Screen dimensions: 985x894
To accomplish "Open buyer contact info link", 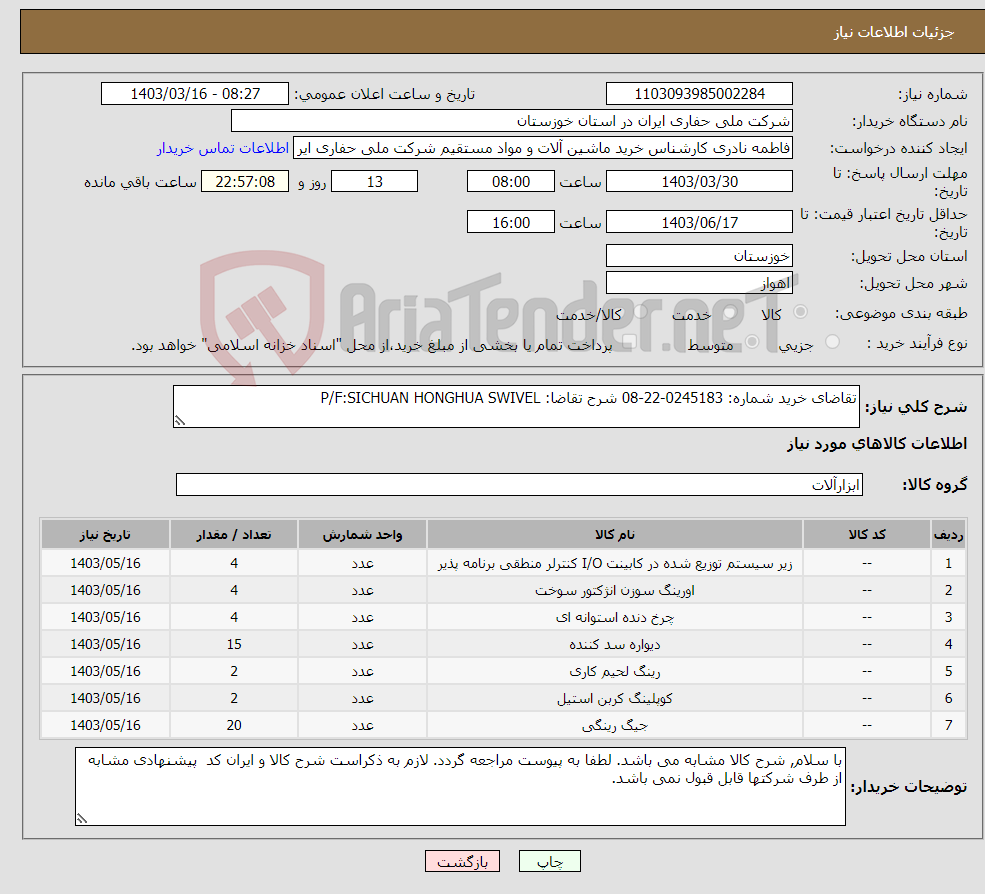I will (223, 148).
